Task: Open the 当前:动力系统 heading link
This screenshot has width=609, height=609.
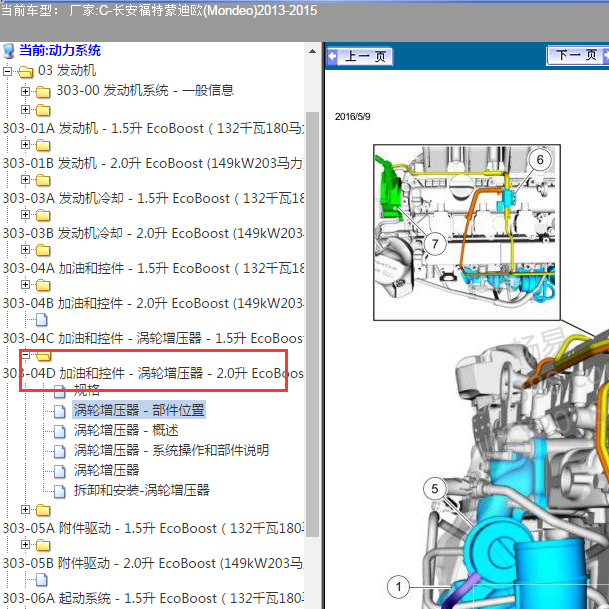Action: pyautogui.click(x=60, y=50)
